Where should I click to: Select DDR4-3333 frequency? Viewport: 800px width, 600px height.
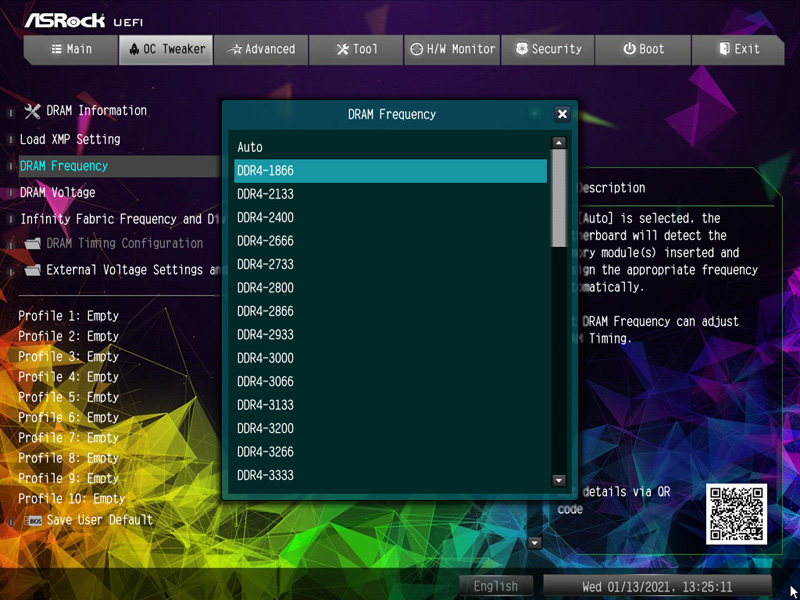pyautogui.click(x=390, y=476)
